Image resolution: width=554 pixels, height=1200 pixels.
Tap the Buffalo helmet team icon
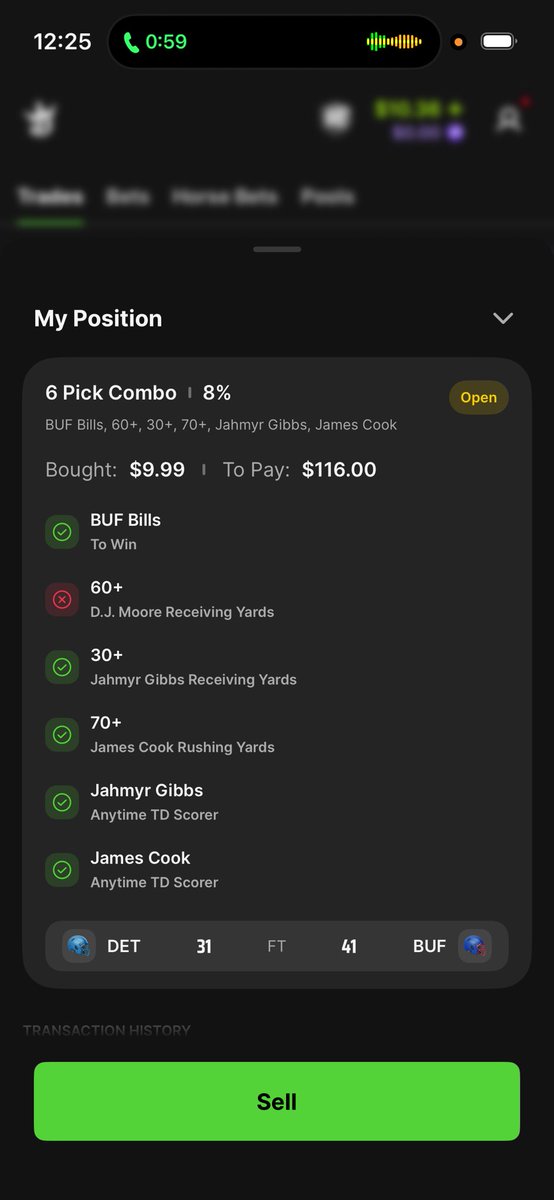pos(475,946)
